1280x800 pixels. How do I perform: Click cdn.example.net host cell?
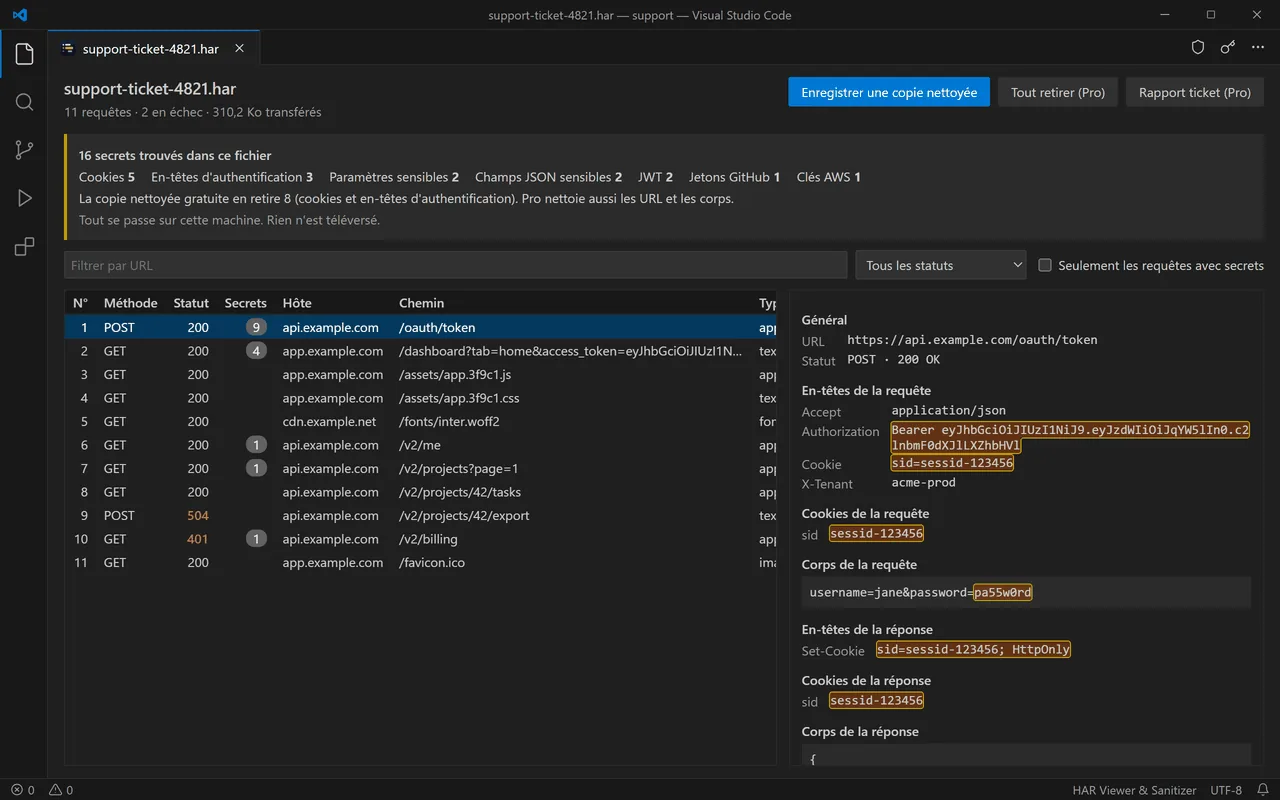coord(329,421)
